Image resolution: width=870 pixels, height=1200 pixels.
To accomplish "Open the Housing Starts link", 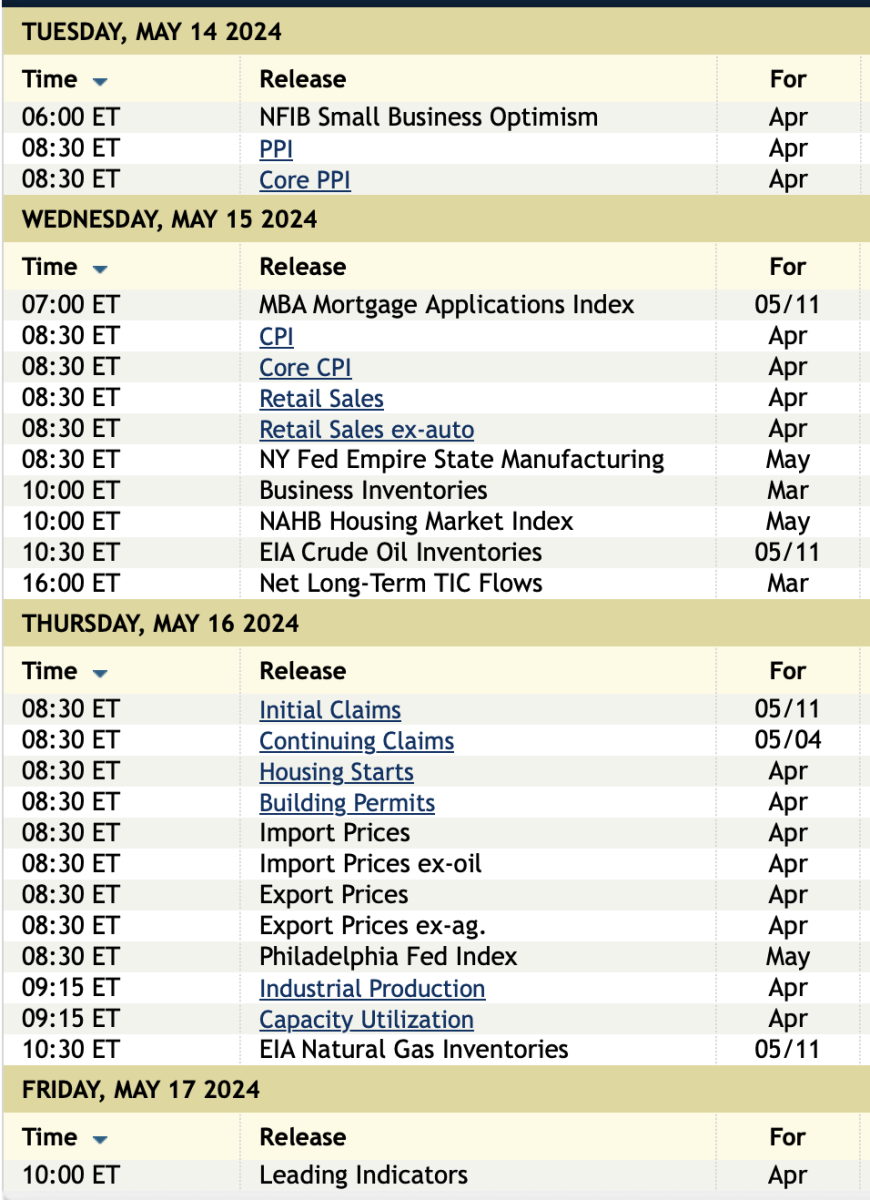I will (336, 772).
